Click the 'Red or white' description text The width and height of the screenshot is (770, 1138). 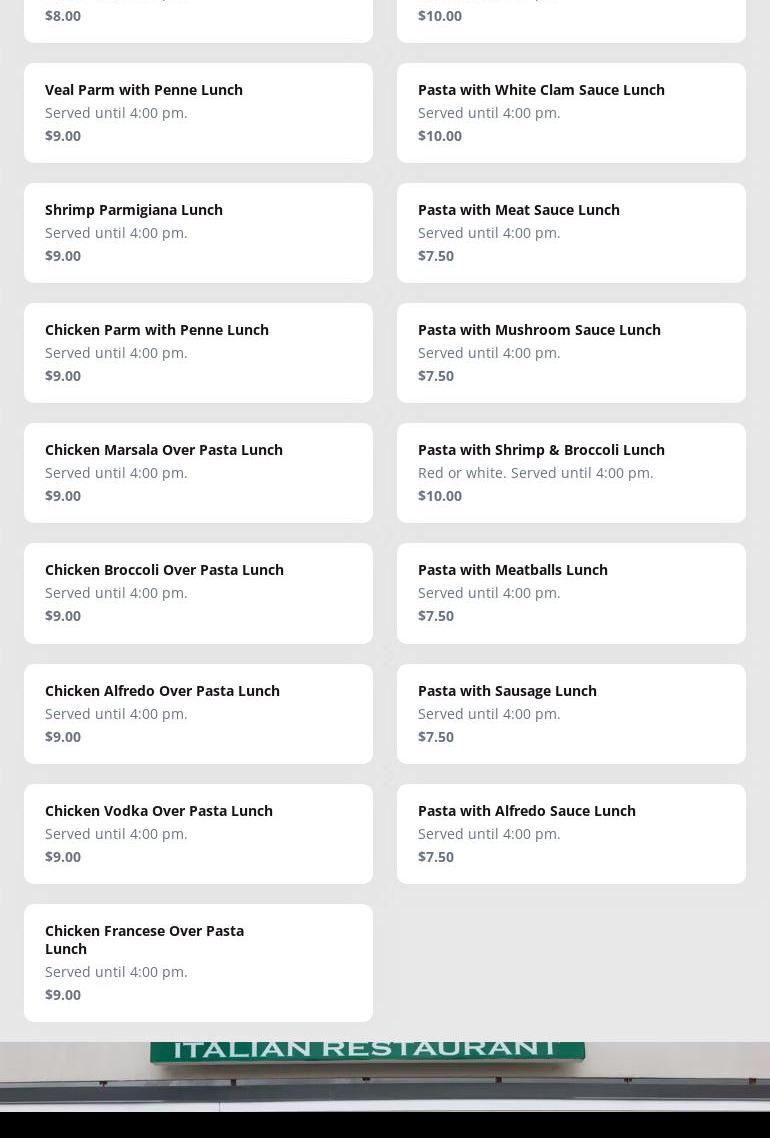point(535,473)
